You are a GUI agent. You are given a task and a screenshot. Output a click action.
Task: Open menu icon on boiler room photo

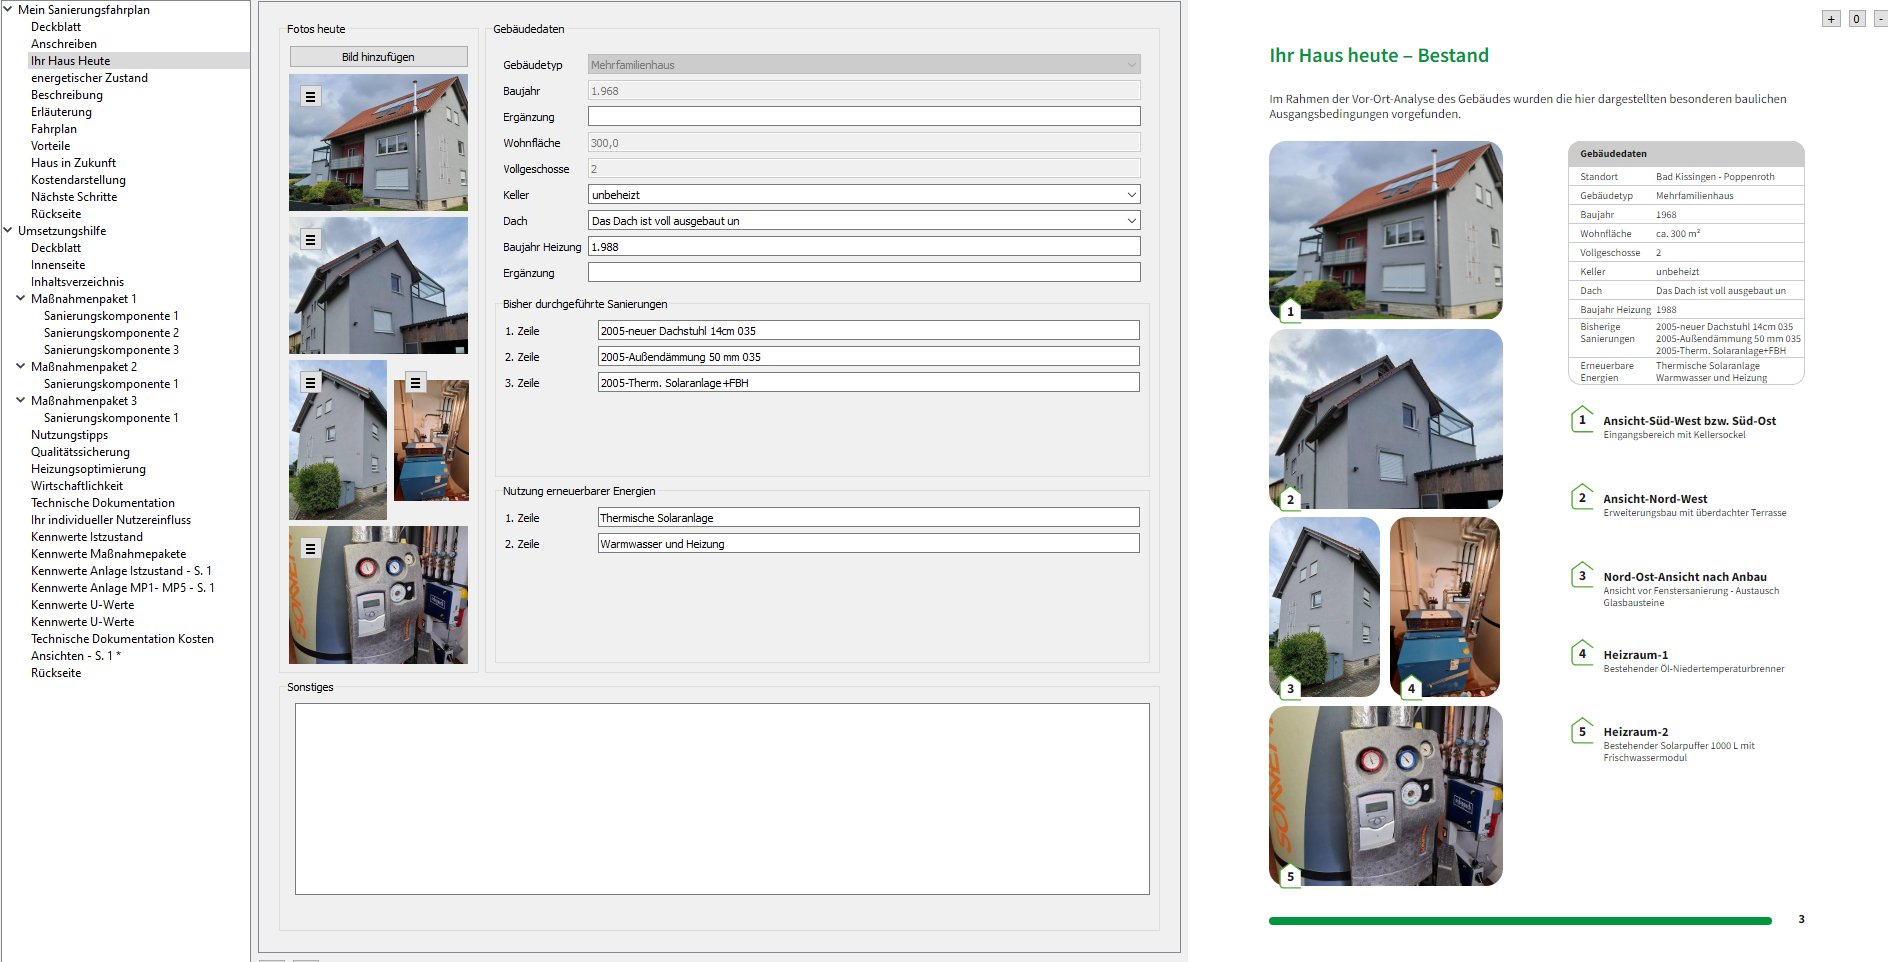(x=415, y=383)
